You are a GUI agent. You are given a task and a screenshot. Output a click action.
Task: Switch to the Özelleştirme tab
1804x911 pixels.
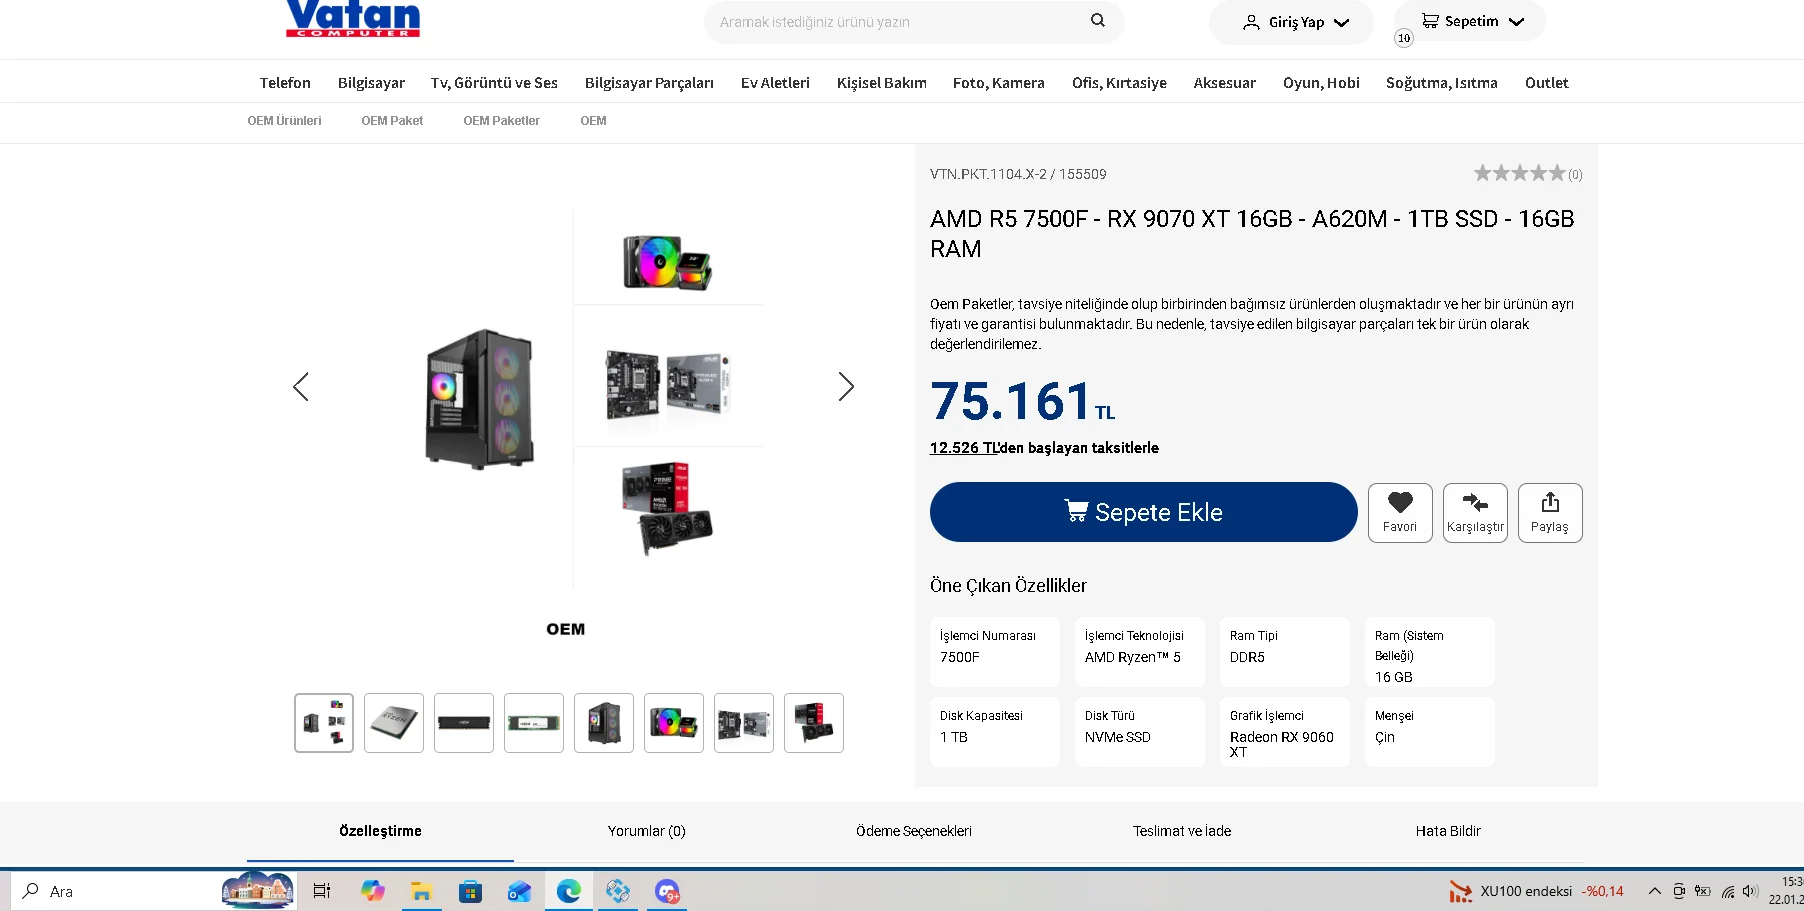pyautogui.click(x=380, y=831)
